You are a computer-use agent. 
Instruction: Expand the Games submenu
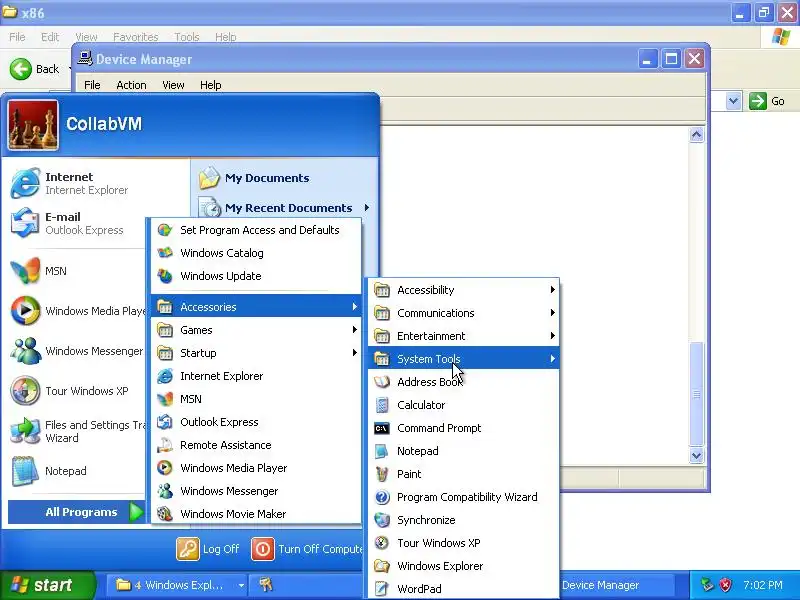tap(256, 330)
